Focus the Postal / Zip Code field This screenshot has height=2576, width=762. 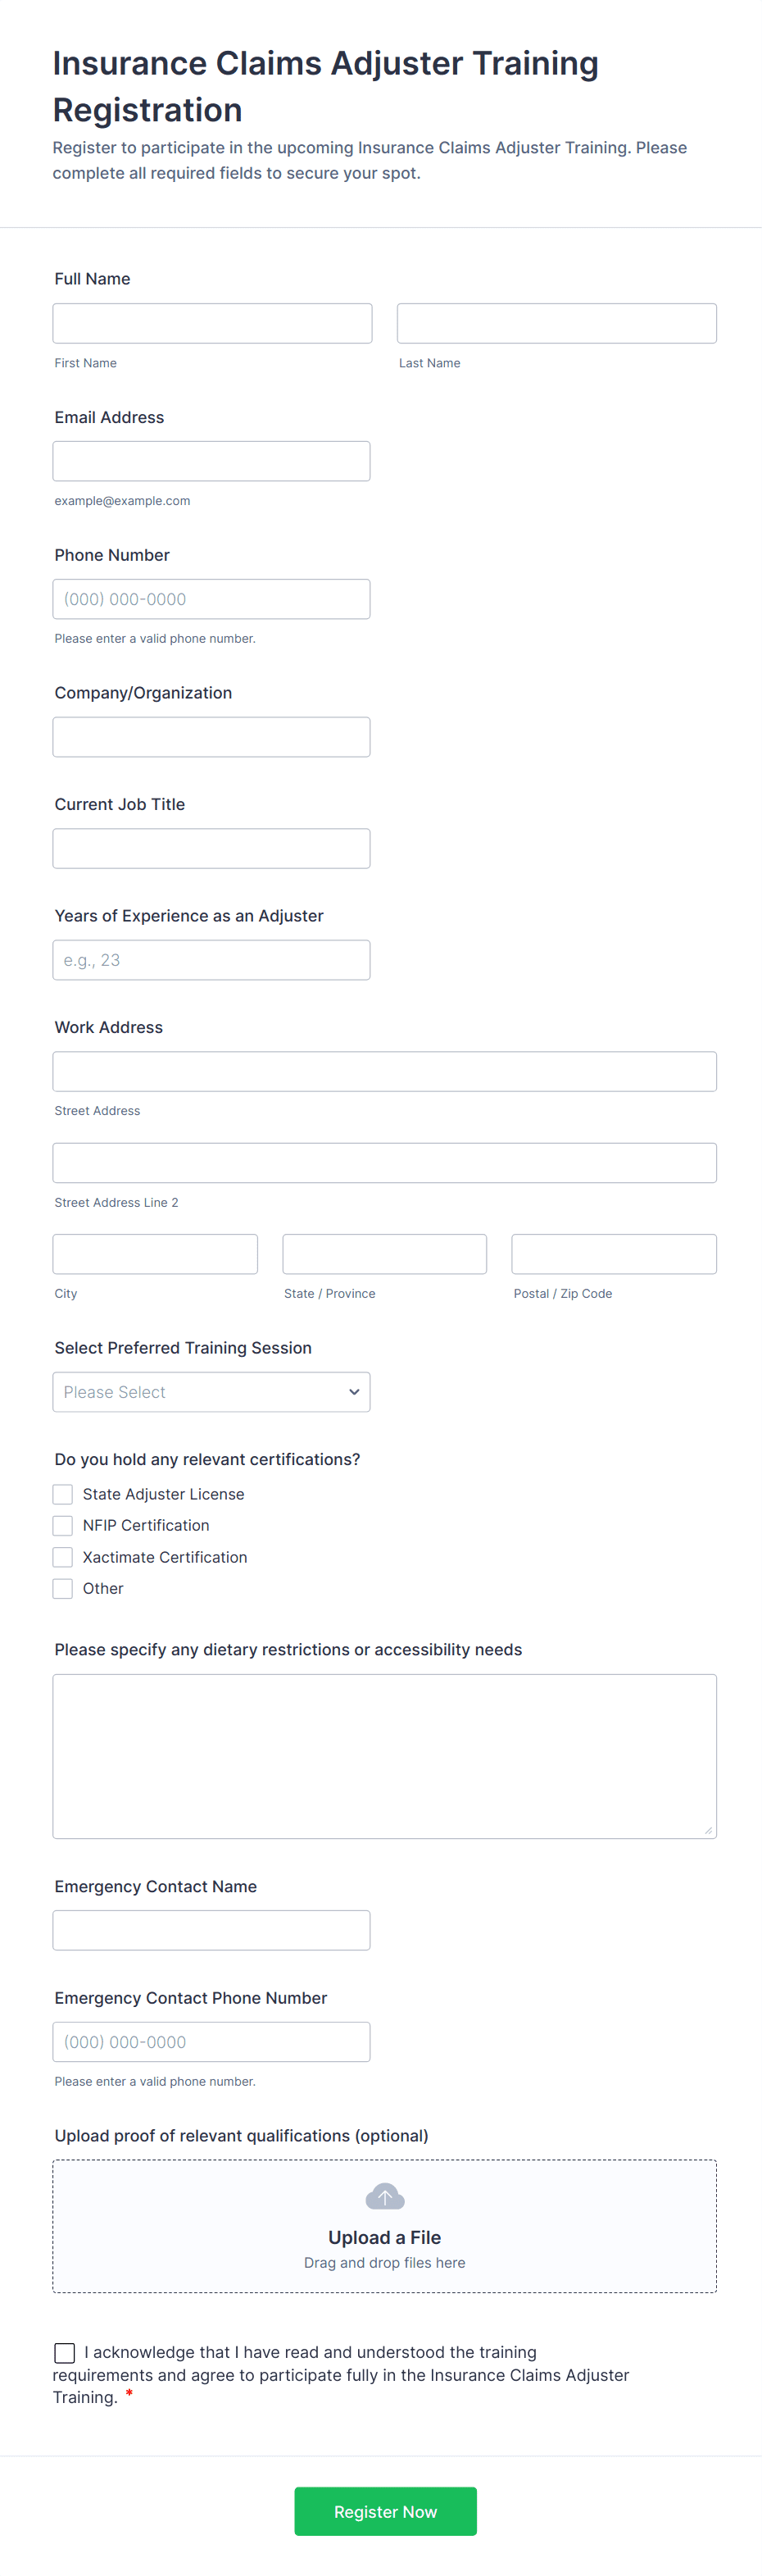(613, 1254)
